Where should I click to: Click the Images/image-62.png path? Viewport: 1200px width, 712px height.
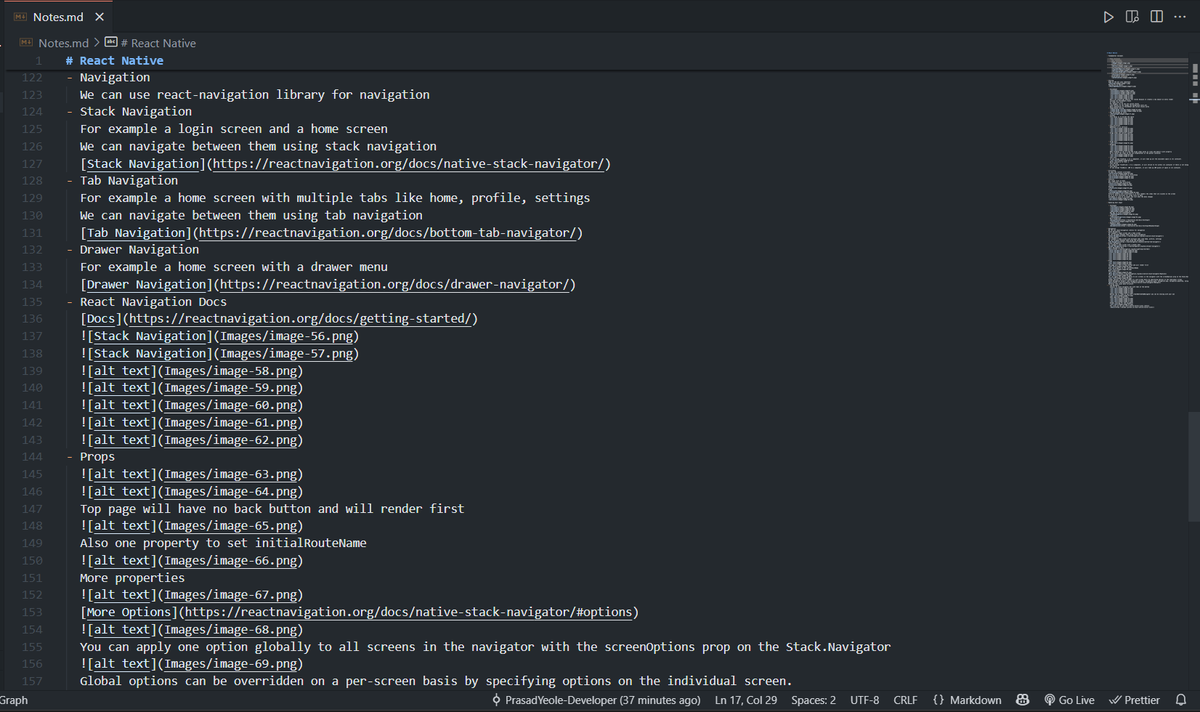229,440
